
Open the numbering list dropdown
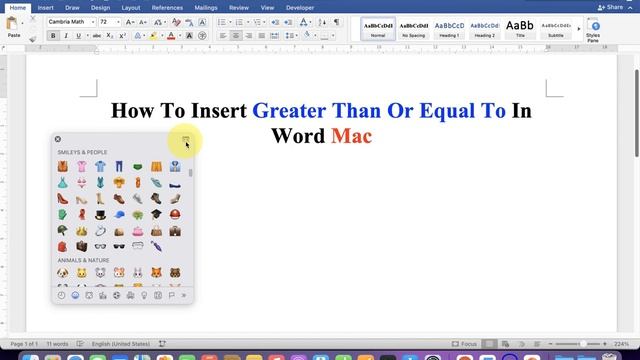[247, 22]
